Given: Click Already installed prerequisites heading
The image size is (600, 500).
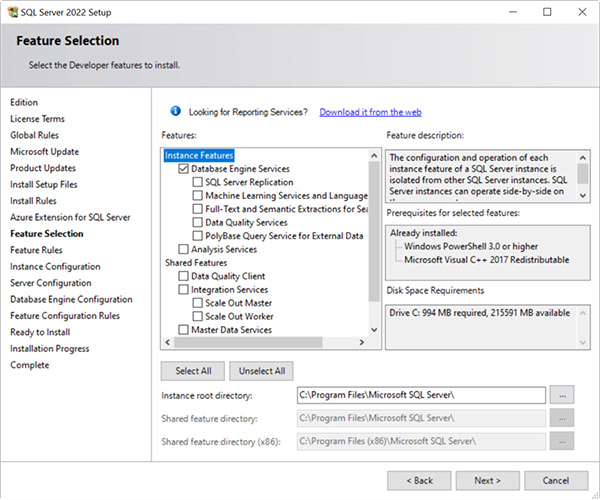Looking at the screenshot, I should [424, 233].
